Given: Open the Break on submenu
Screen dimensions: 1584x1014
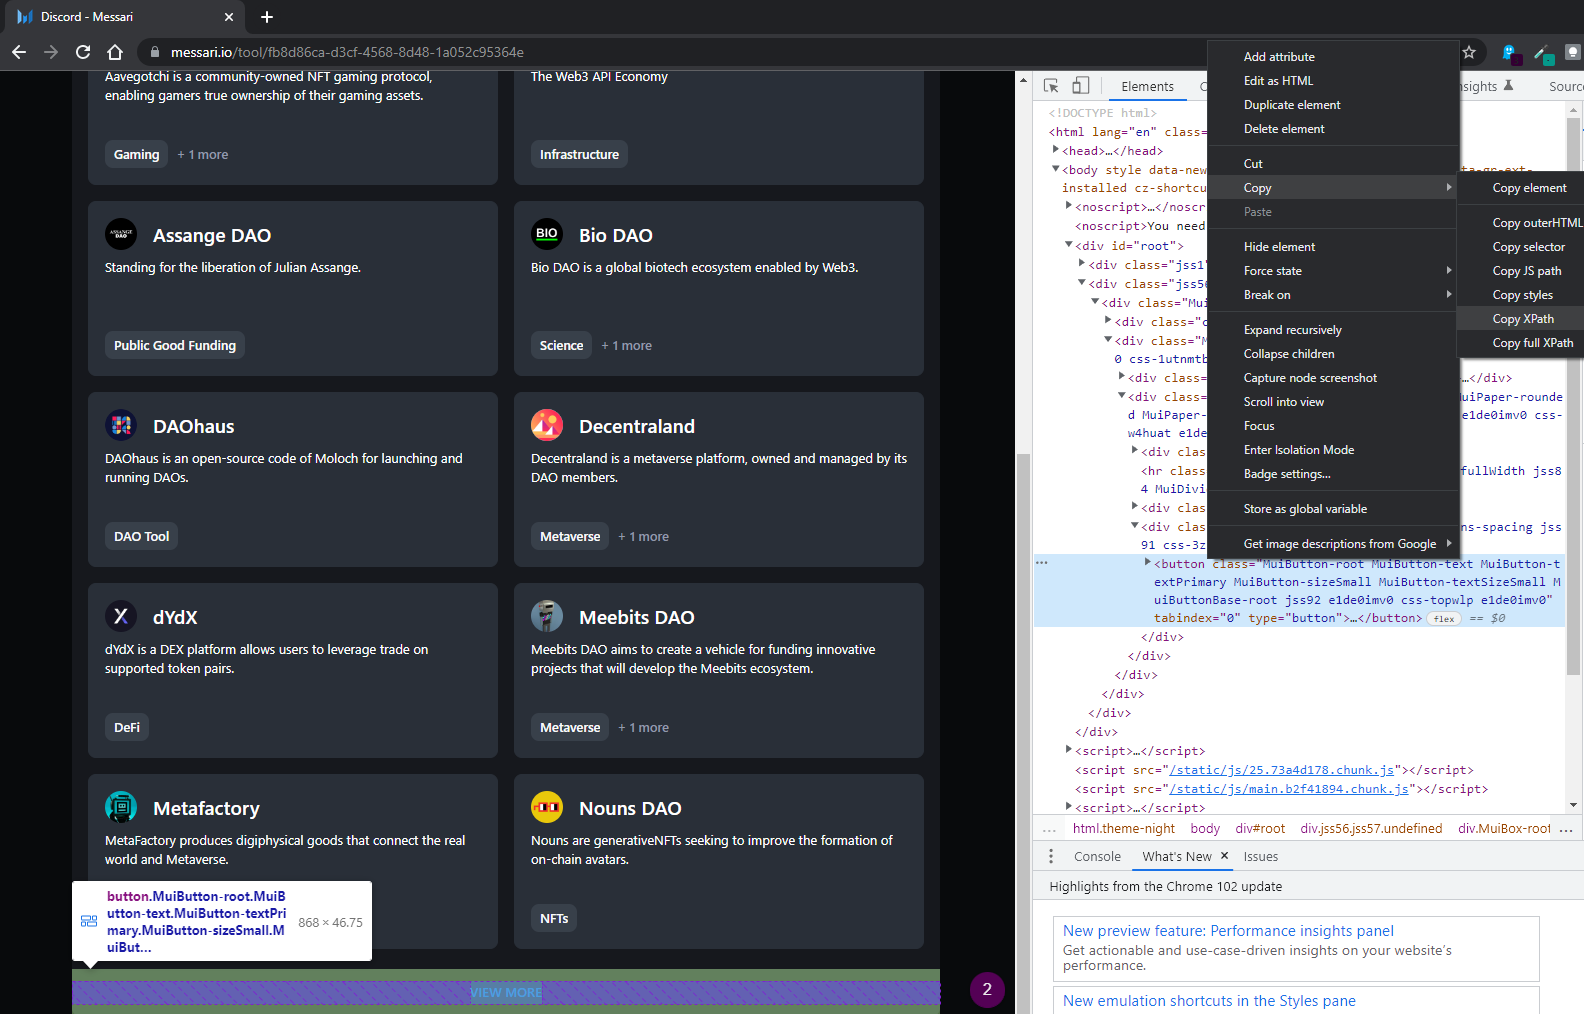Looking at the screenshot, I should 1333,295.
